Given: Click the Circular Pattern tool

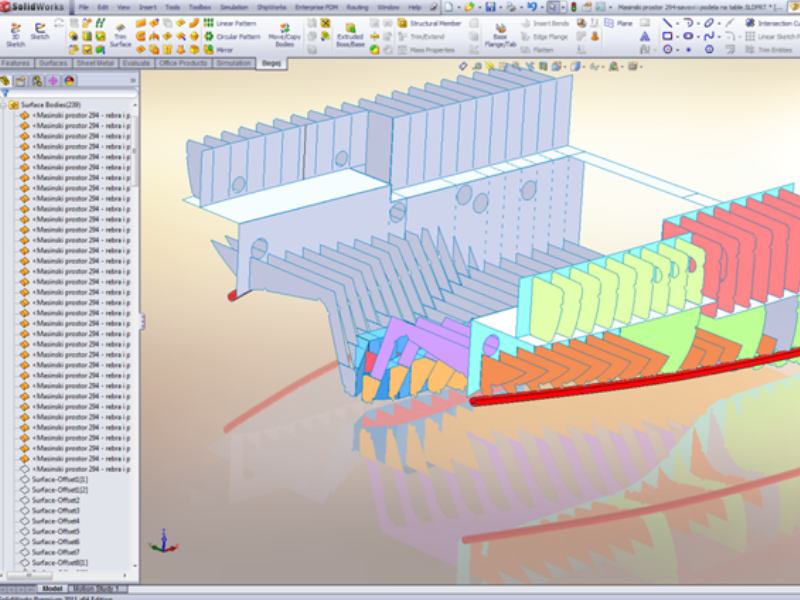Looking at the screenshot, I should pos(234,36).
